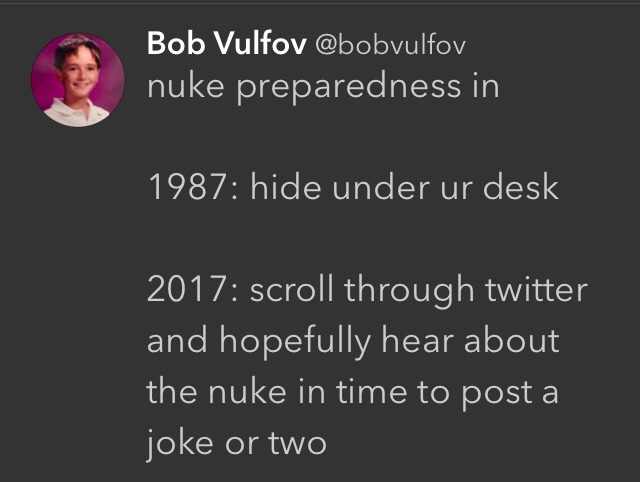Click the line "nuke preparedness in"
Image resolution: width=640 pixels, height=482 pixels.
pos(322,87)
